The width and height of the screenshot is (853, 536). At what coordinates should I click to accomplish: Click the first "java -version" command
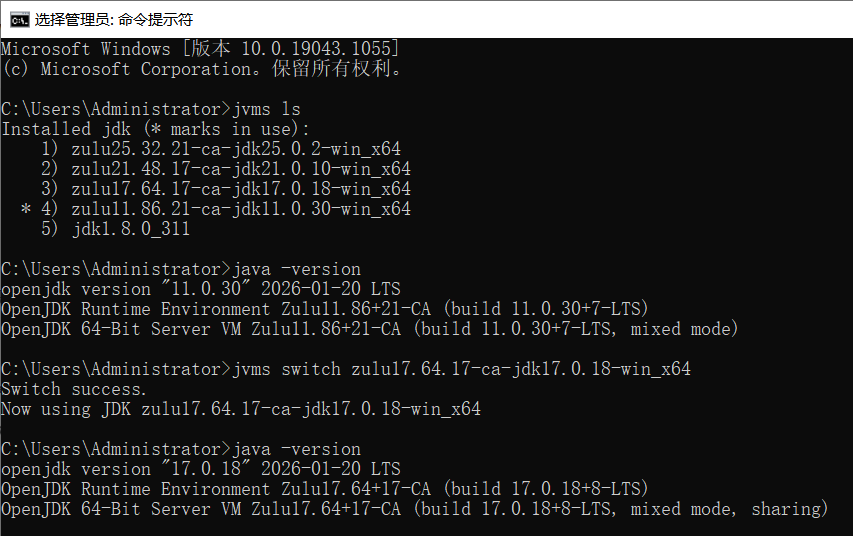pos(296,269)
